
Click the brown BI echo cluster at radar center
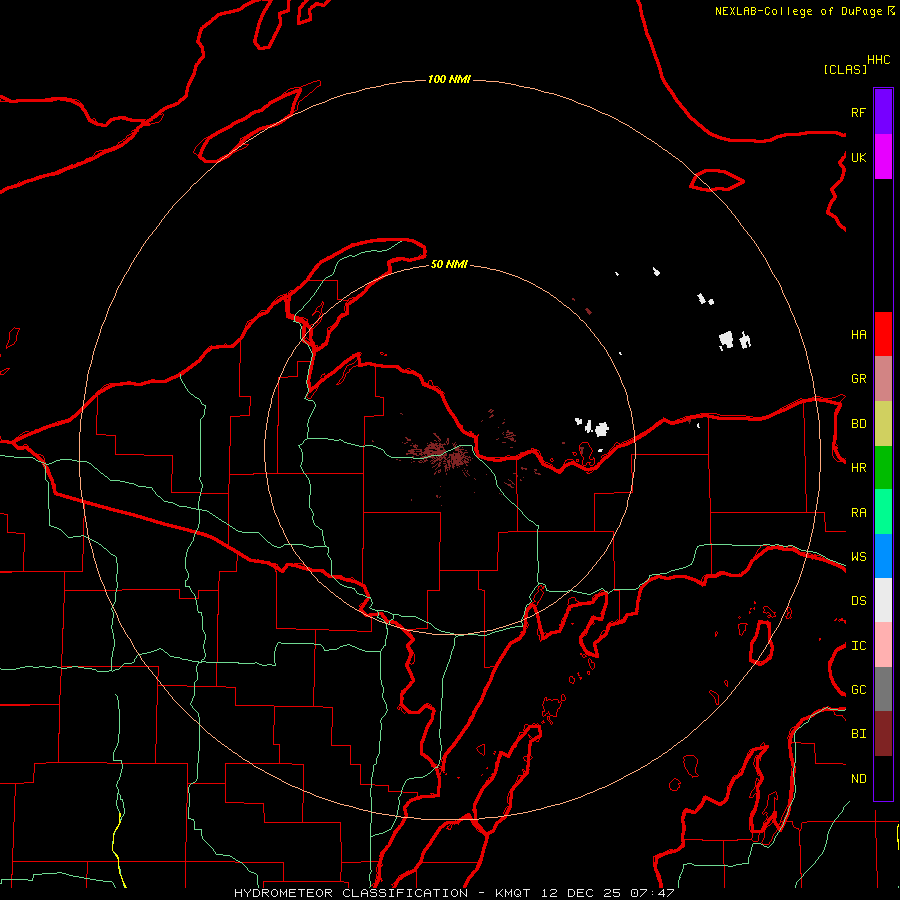click(443, 453)
